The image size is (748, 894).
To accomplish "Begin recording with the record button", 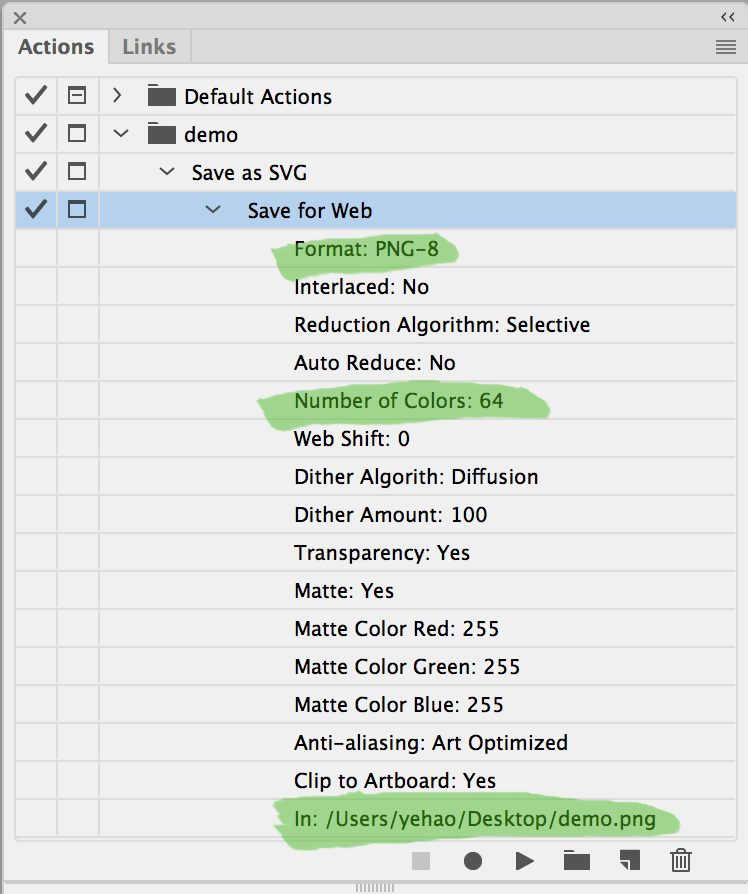I will (473, 860).
